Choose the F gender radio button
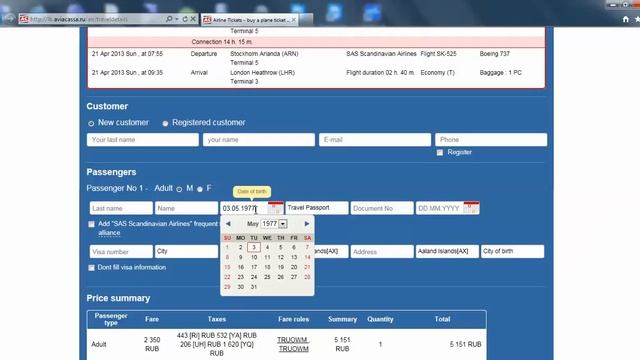The height and width of the screenshot is (360, 640). 200,189
